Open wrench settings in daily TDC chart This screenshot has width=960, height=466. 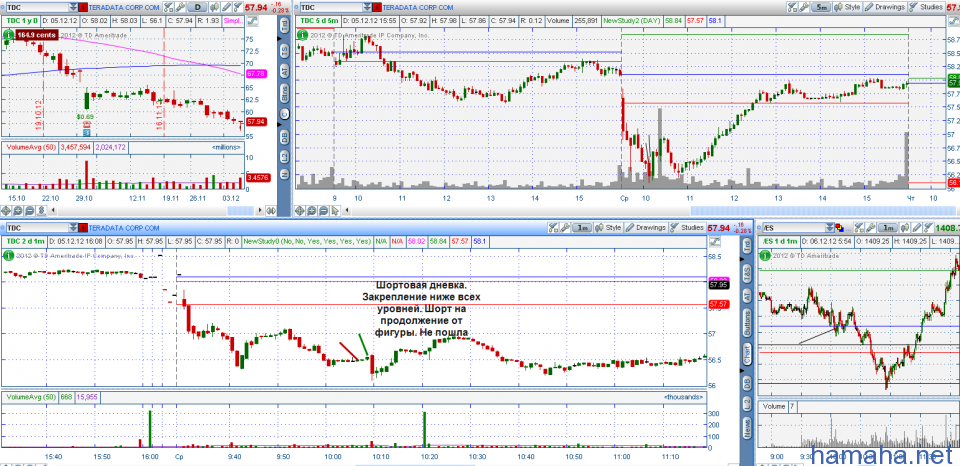181,7
